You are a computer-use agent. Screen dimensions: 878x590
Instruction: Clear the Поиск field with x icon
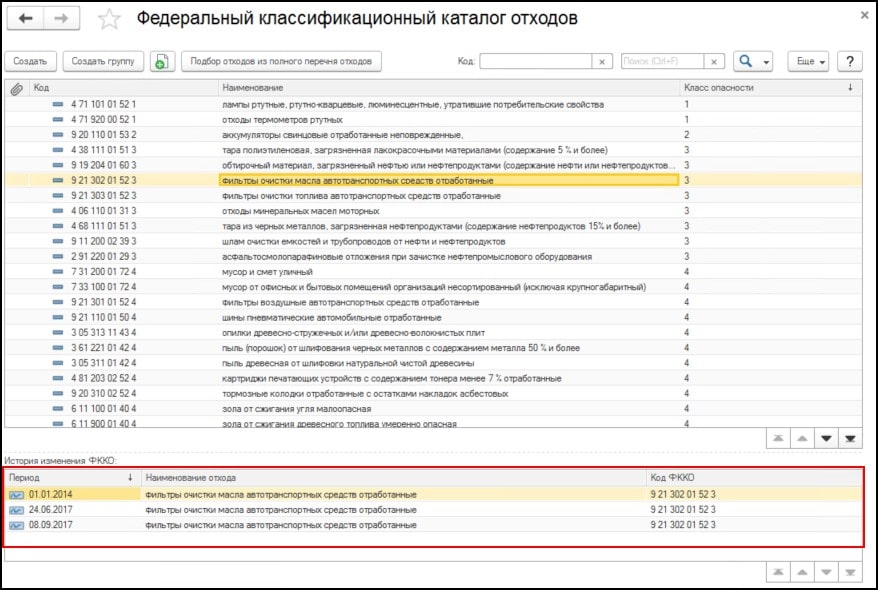(715, 61)
